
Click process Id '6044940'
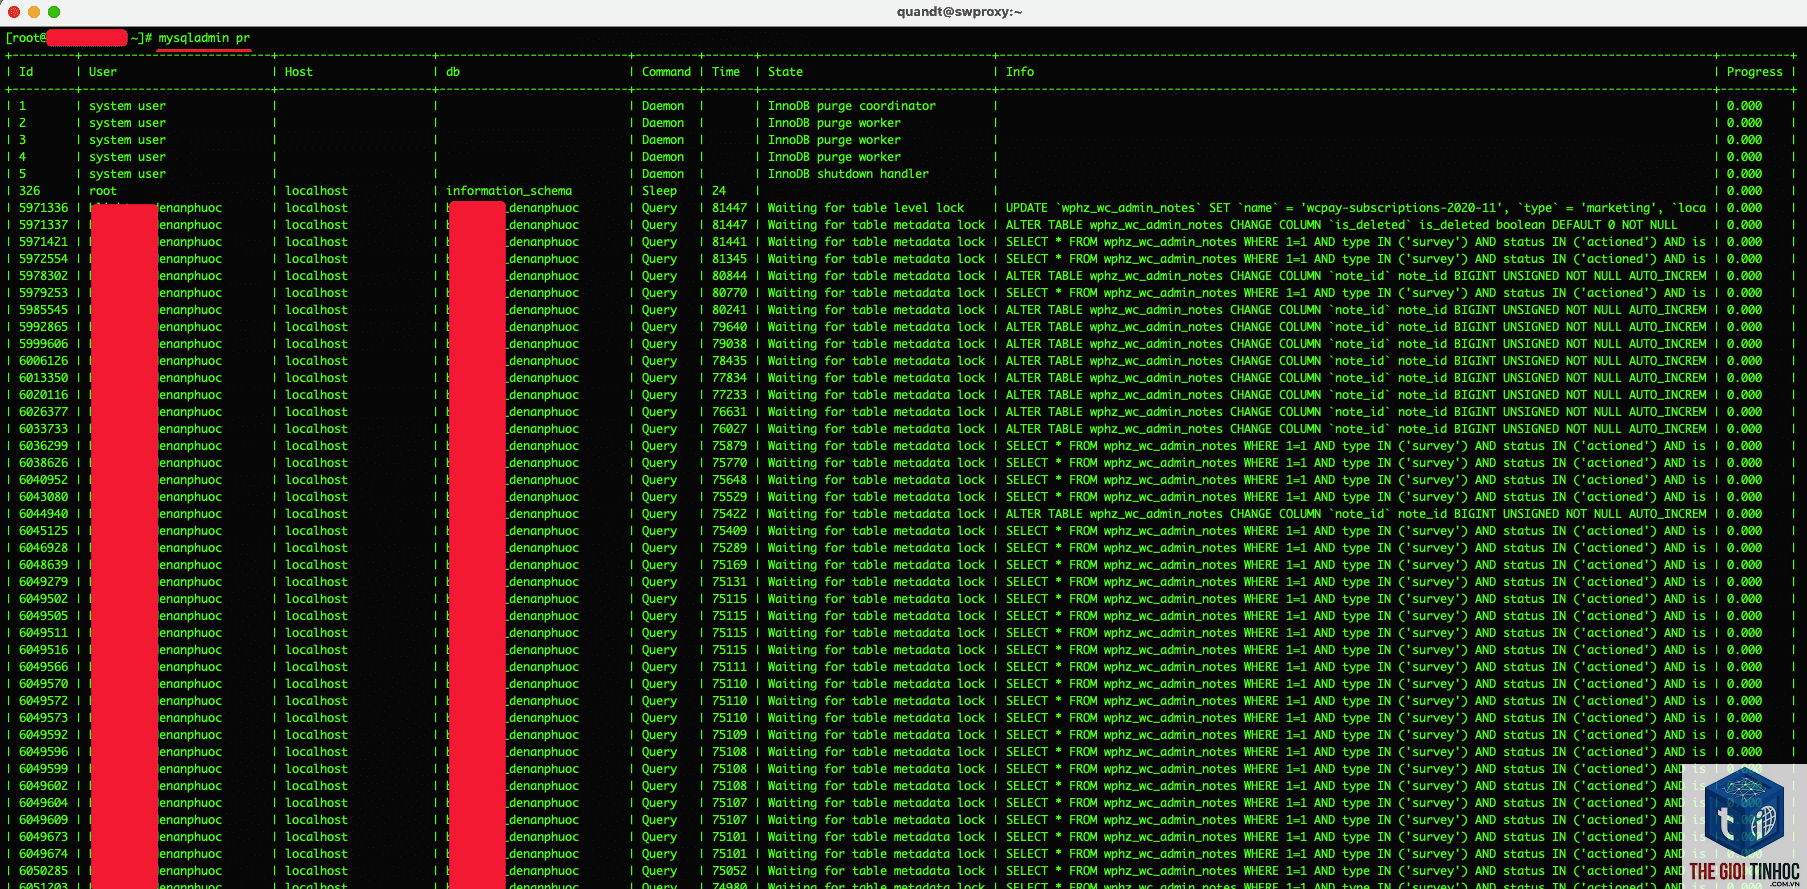(43, 514)
